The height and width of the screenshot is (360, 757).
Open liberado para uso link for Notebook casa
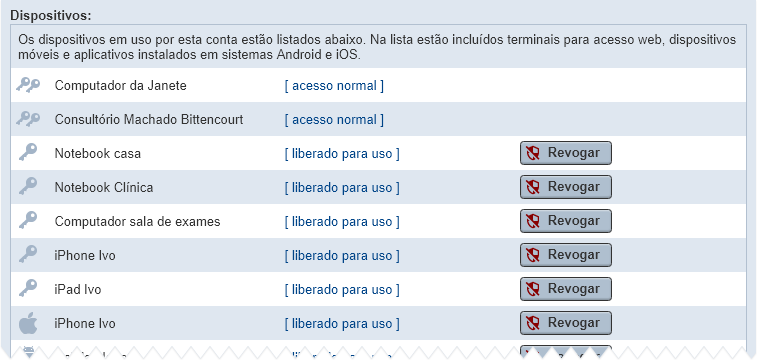click(x=342, y=154)
